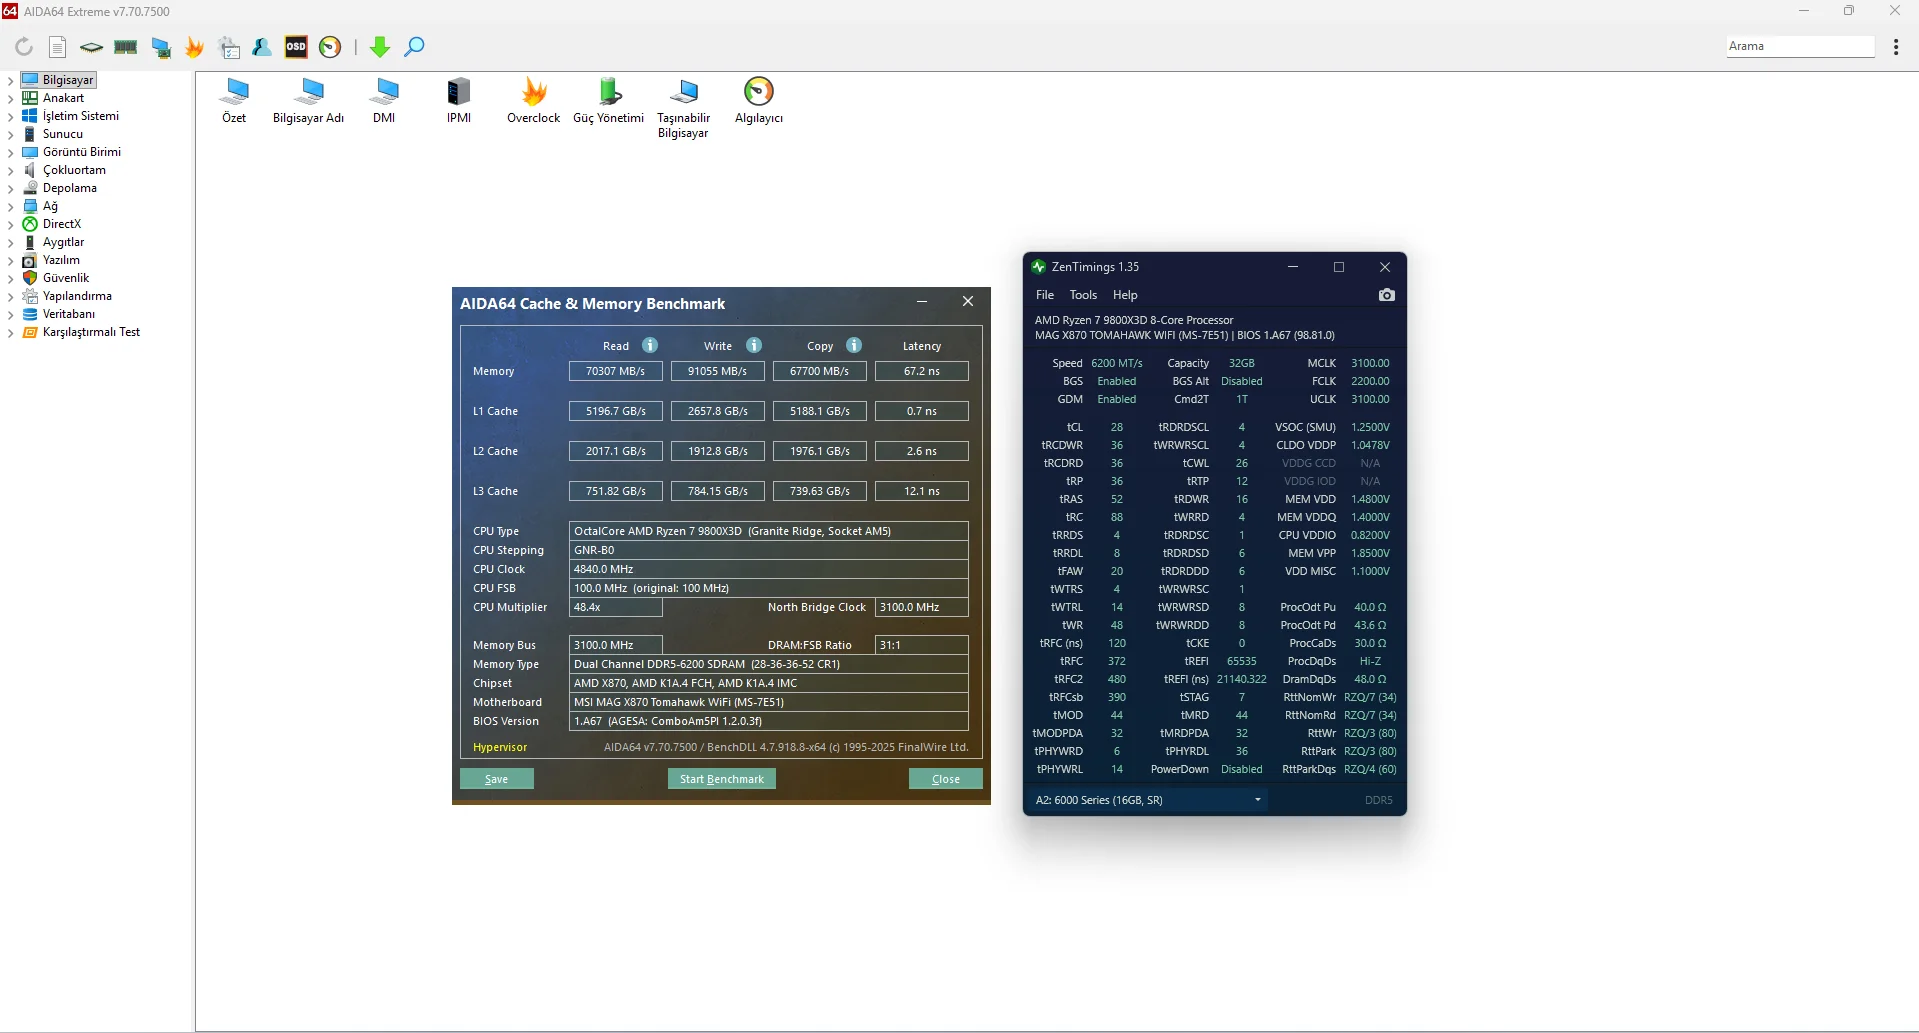Open the OSD panel icon

tap(296, 47)
